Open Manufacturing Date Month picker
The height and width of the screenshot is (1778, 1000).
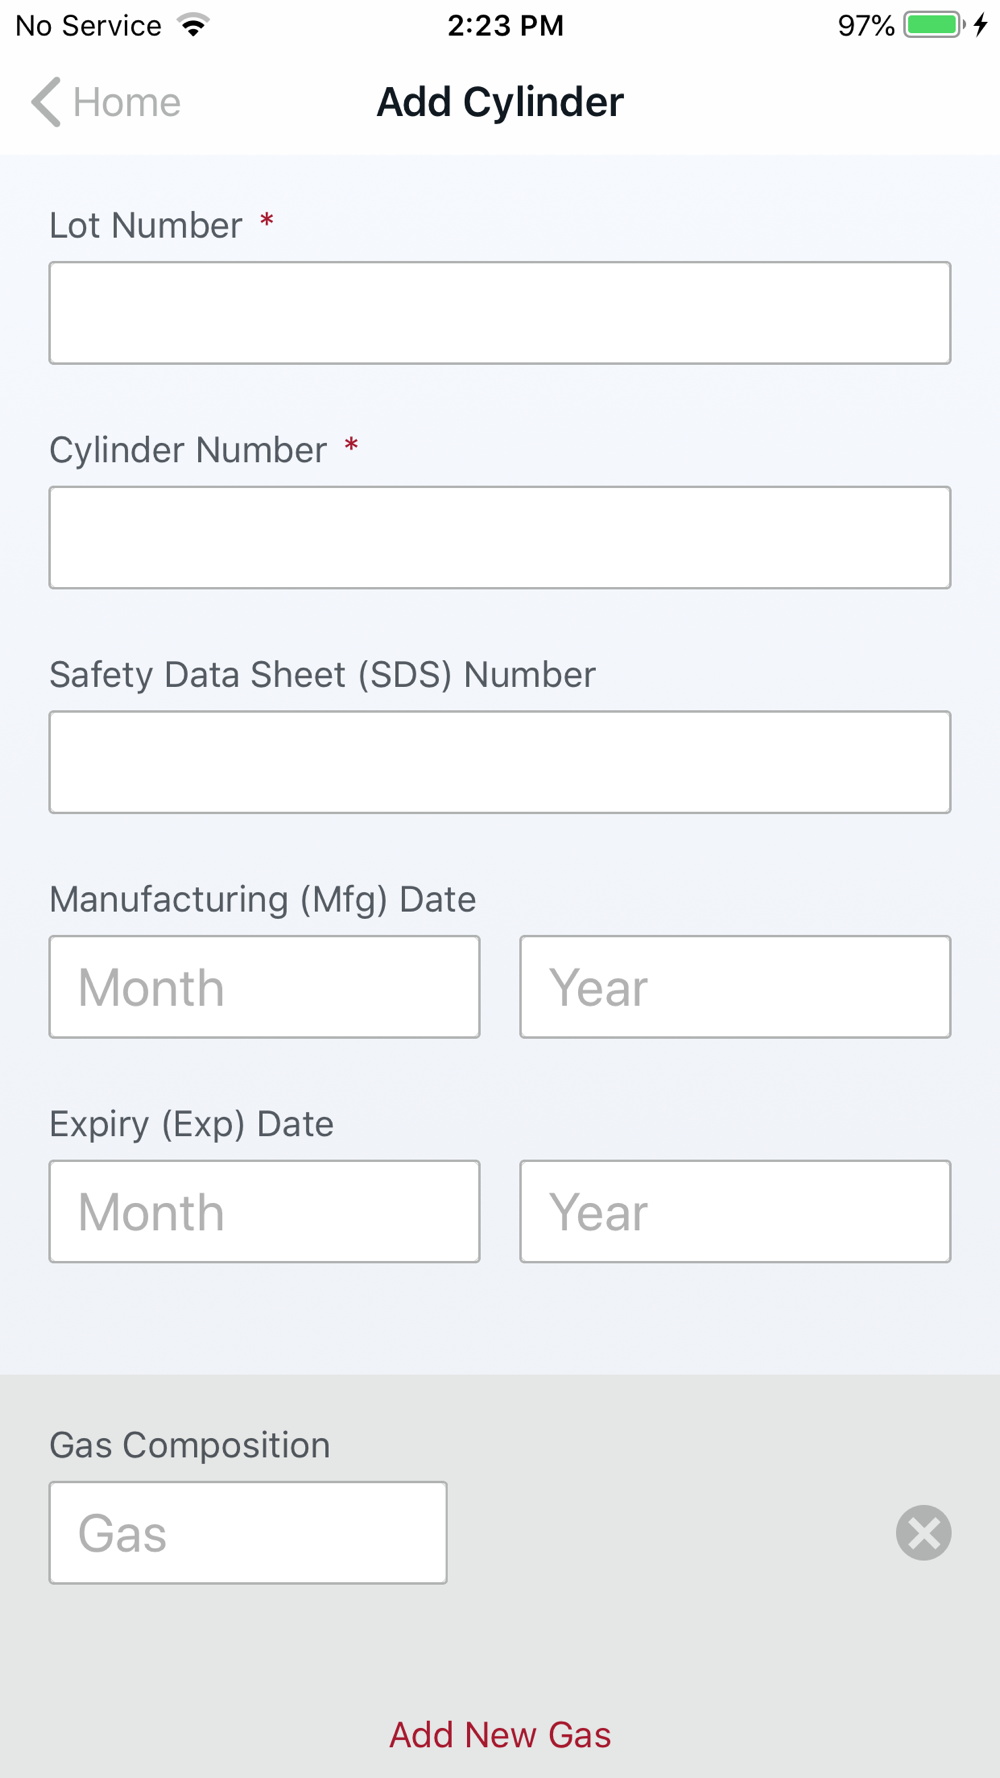[x=265, y=987]
